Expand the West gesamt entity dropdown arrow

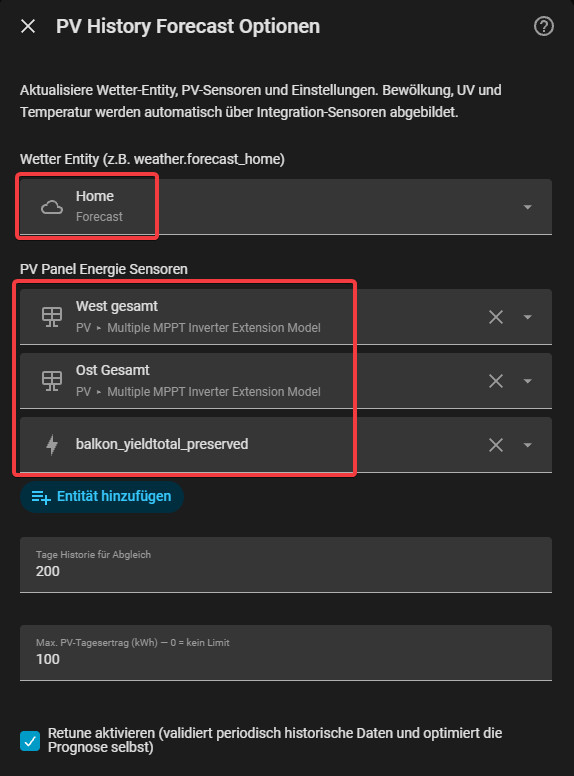pos(527,317)
